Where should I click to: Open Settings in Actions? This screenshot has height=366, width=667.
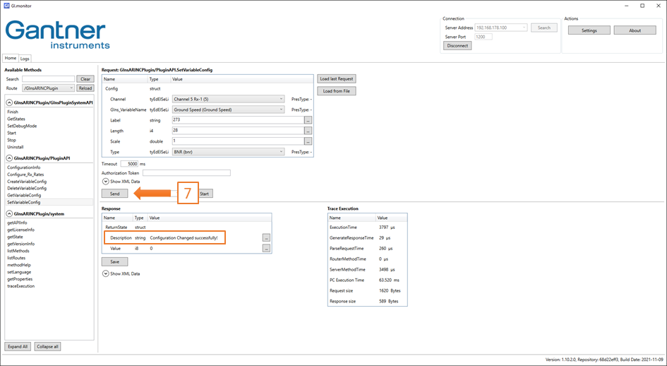tap(589, 31)
